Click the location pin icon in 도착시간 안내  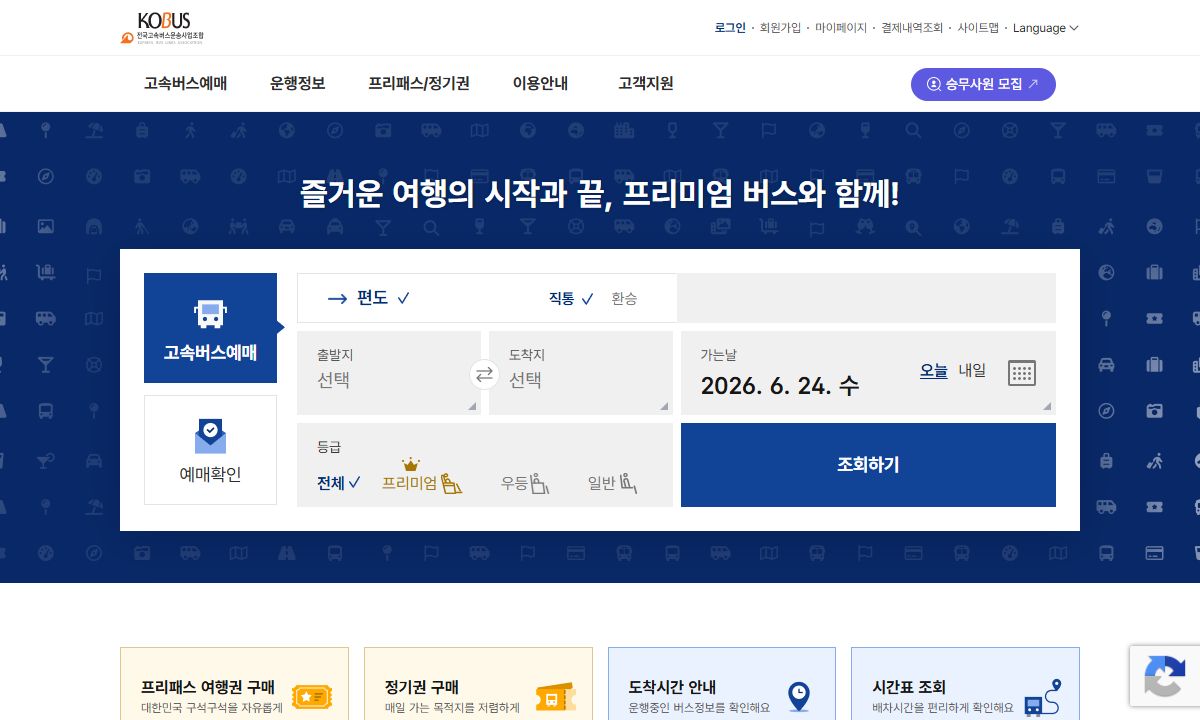(798, 696)
